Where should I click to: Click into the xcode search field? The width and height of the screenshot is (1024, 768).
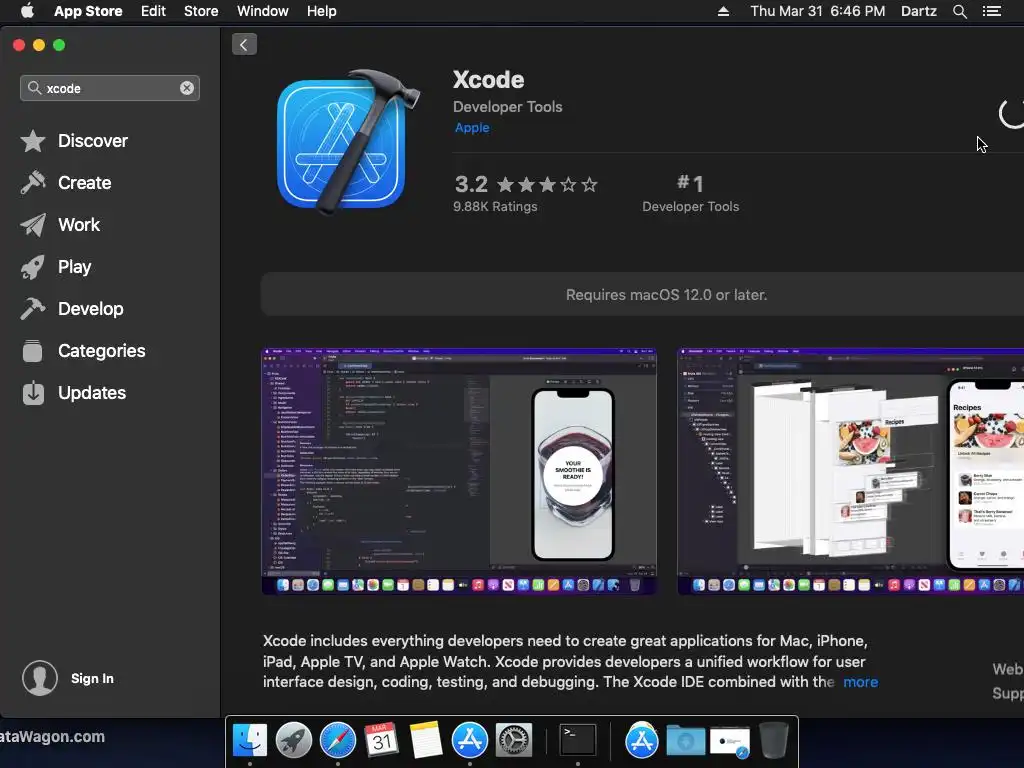click(110, 88)
